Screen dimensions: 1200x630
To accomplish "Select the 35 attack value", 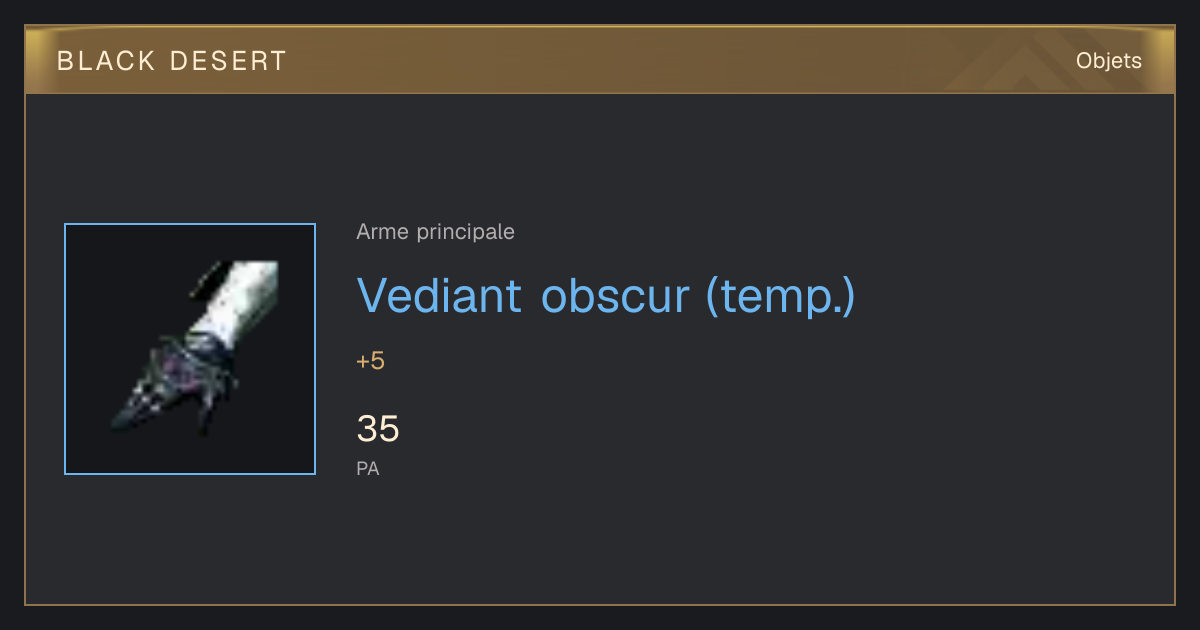I will (x=378, y=429).
